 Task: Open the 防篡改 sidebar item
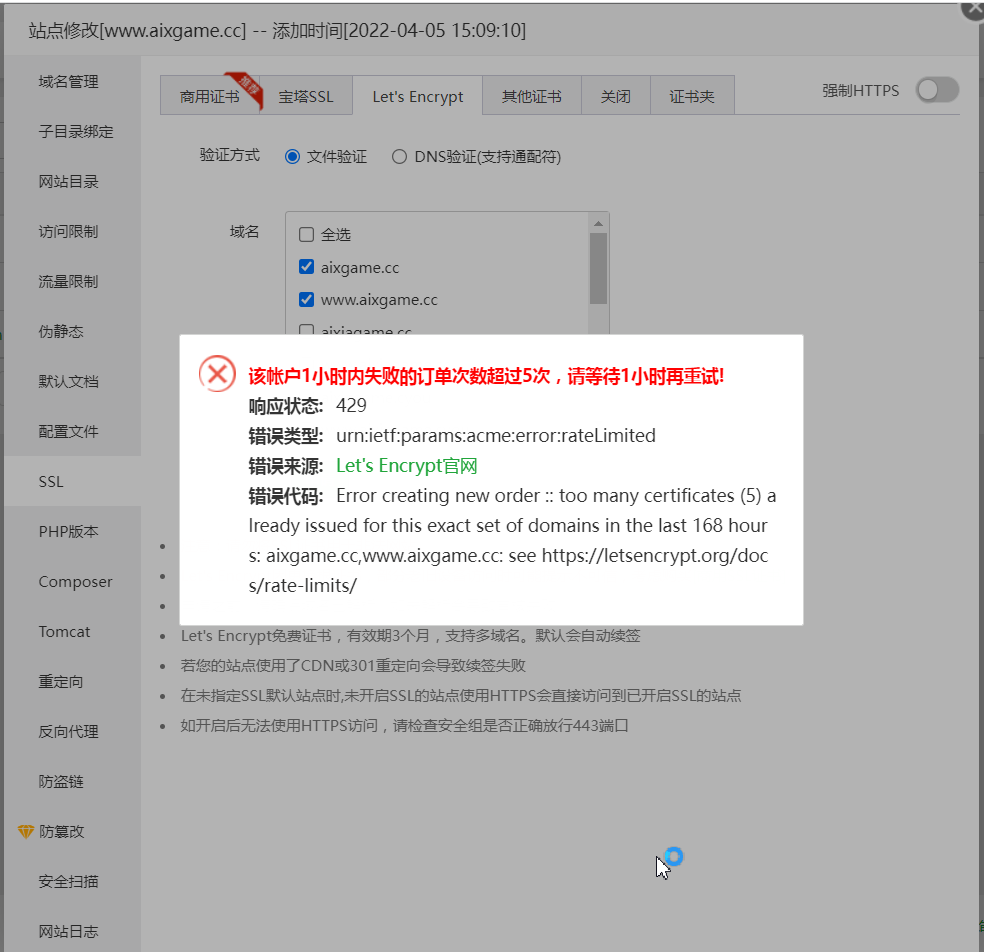click(62, 832)
